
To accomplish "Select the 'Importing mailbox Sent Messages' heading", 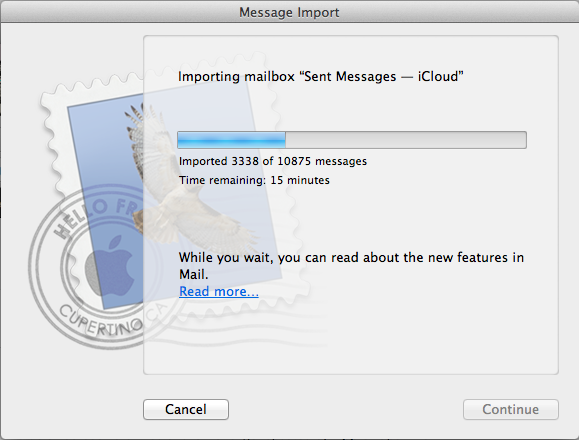I will pos(321,76).
